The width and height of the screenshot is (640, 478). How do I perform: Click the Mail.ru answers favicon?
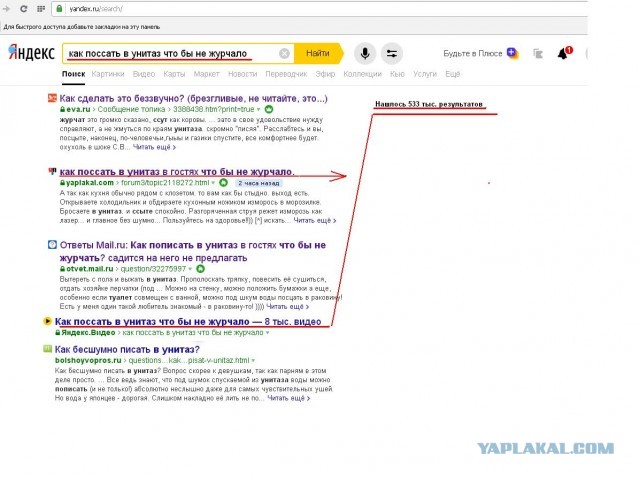click(x=52, y=245)
